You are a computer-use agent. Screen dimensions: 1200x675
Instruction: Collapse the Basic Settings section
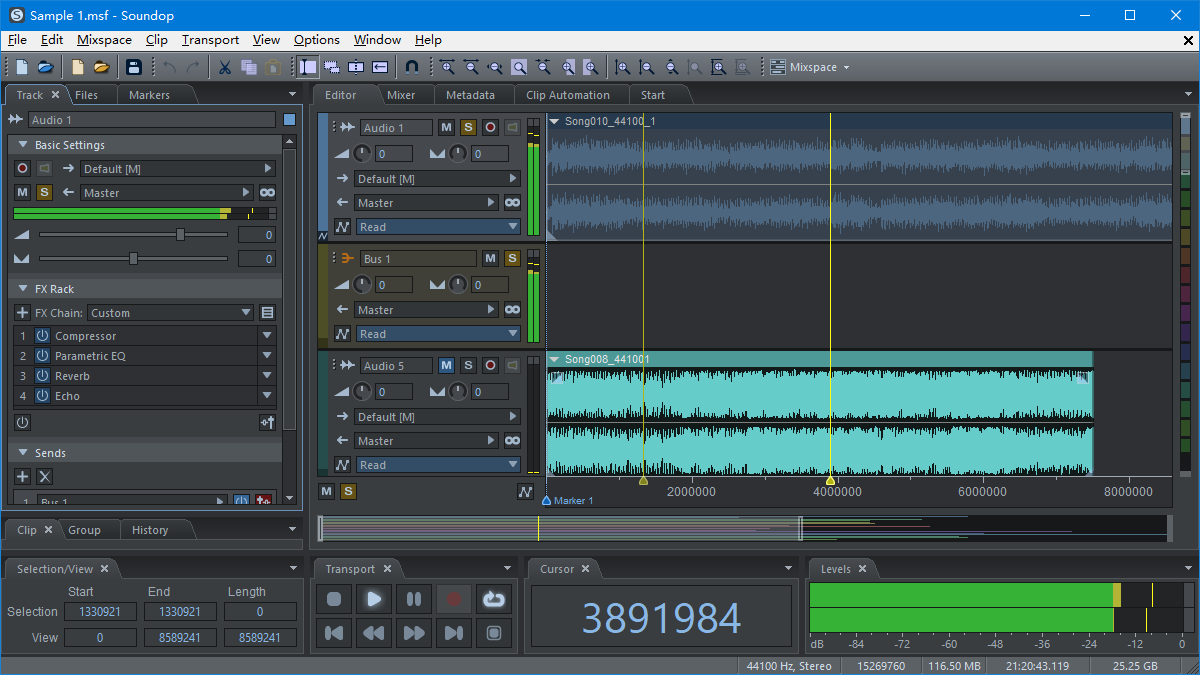coord(22,144)
